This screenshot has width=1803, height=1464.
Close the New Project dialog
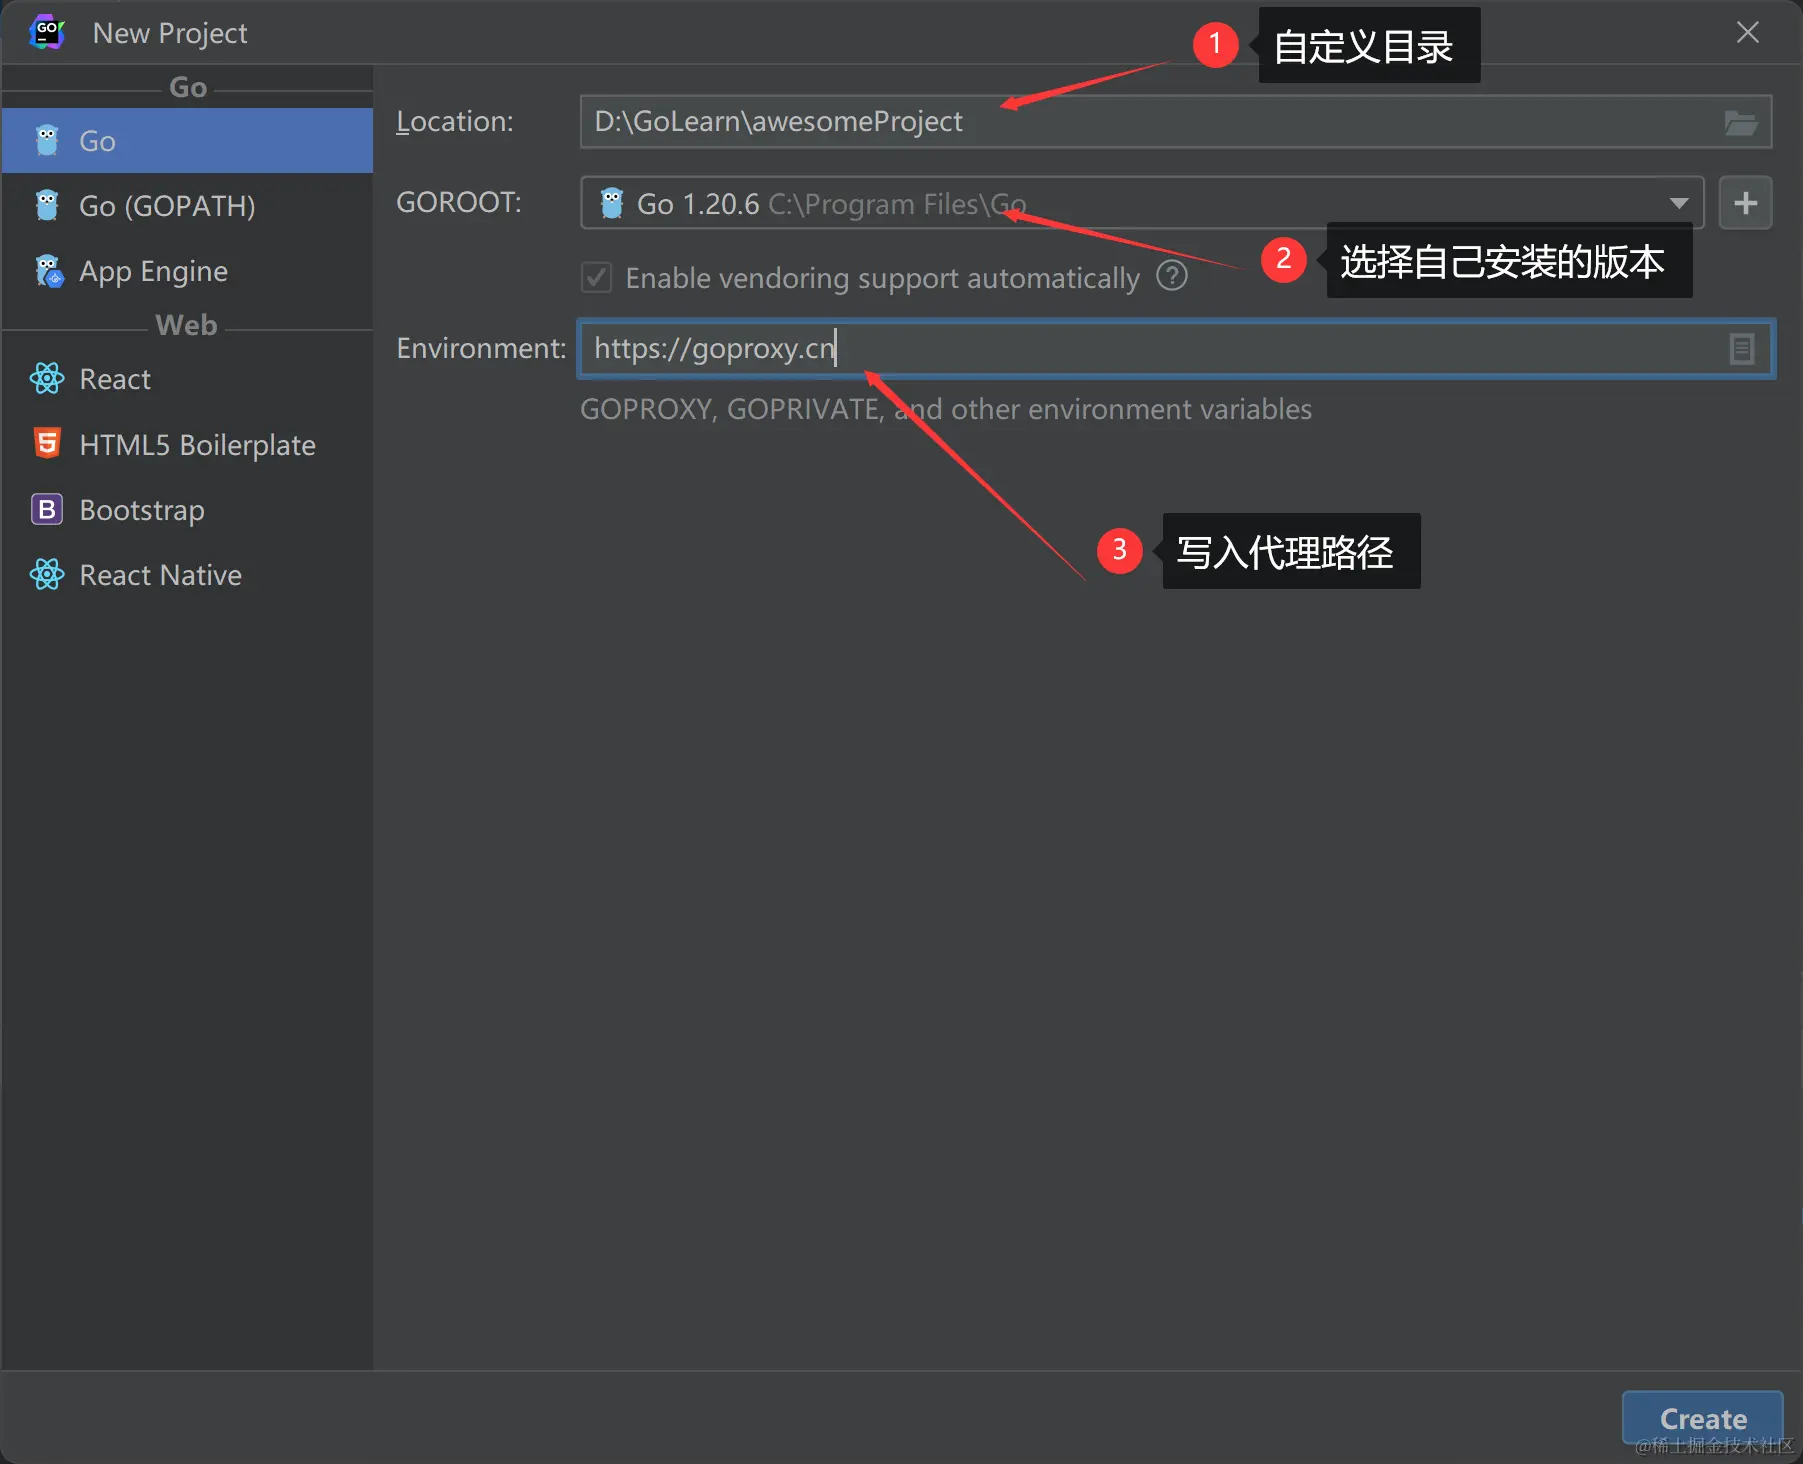(x=1747, y=33)
